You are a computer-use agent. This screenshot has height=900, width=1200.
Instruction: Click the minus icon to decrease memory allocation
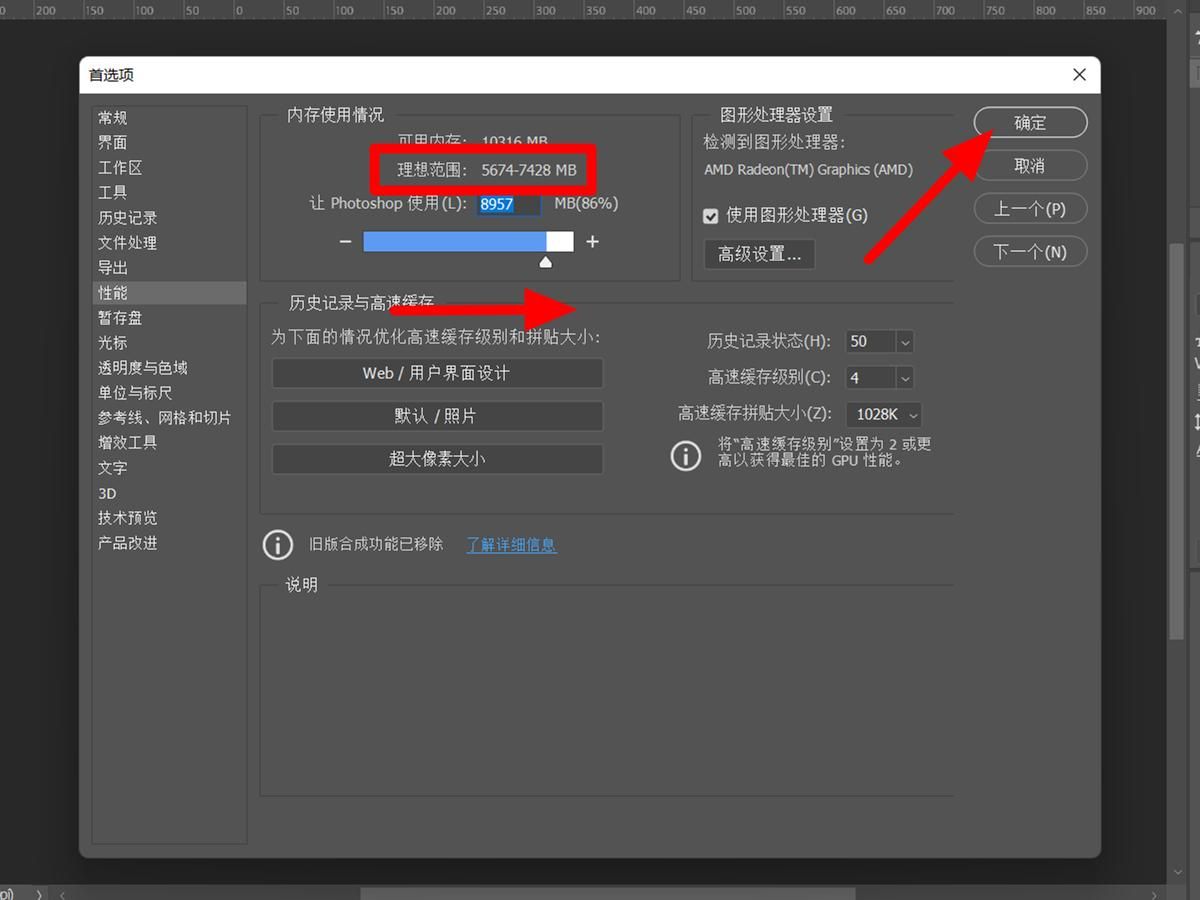coord(344,241)
